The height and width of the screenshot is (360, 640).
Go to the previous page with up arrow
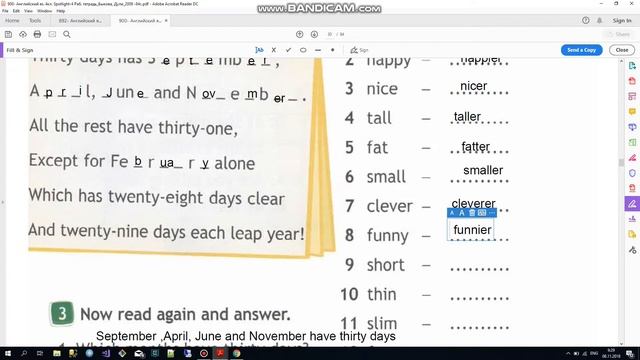[x=300, y=34]
